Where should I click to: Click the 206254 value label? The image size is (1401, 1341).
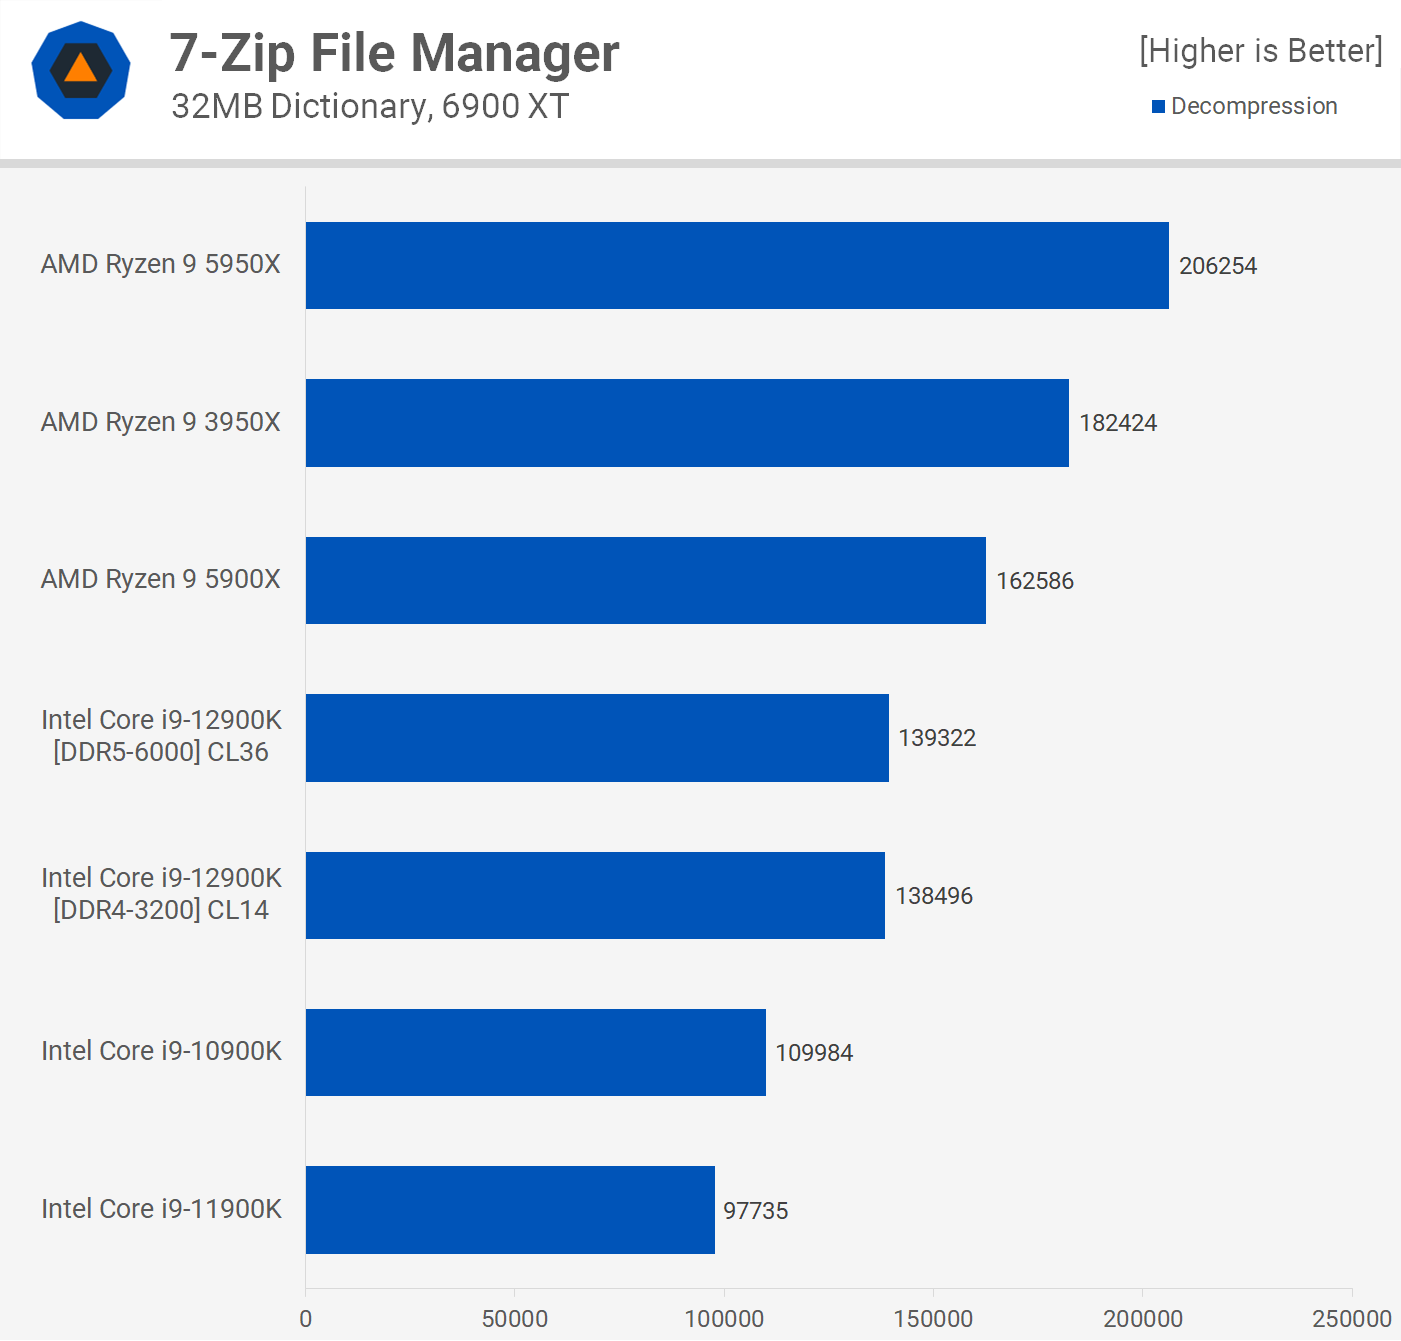pyautogui.click(x=1217, y=266)
